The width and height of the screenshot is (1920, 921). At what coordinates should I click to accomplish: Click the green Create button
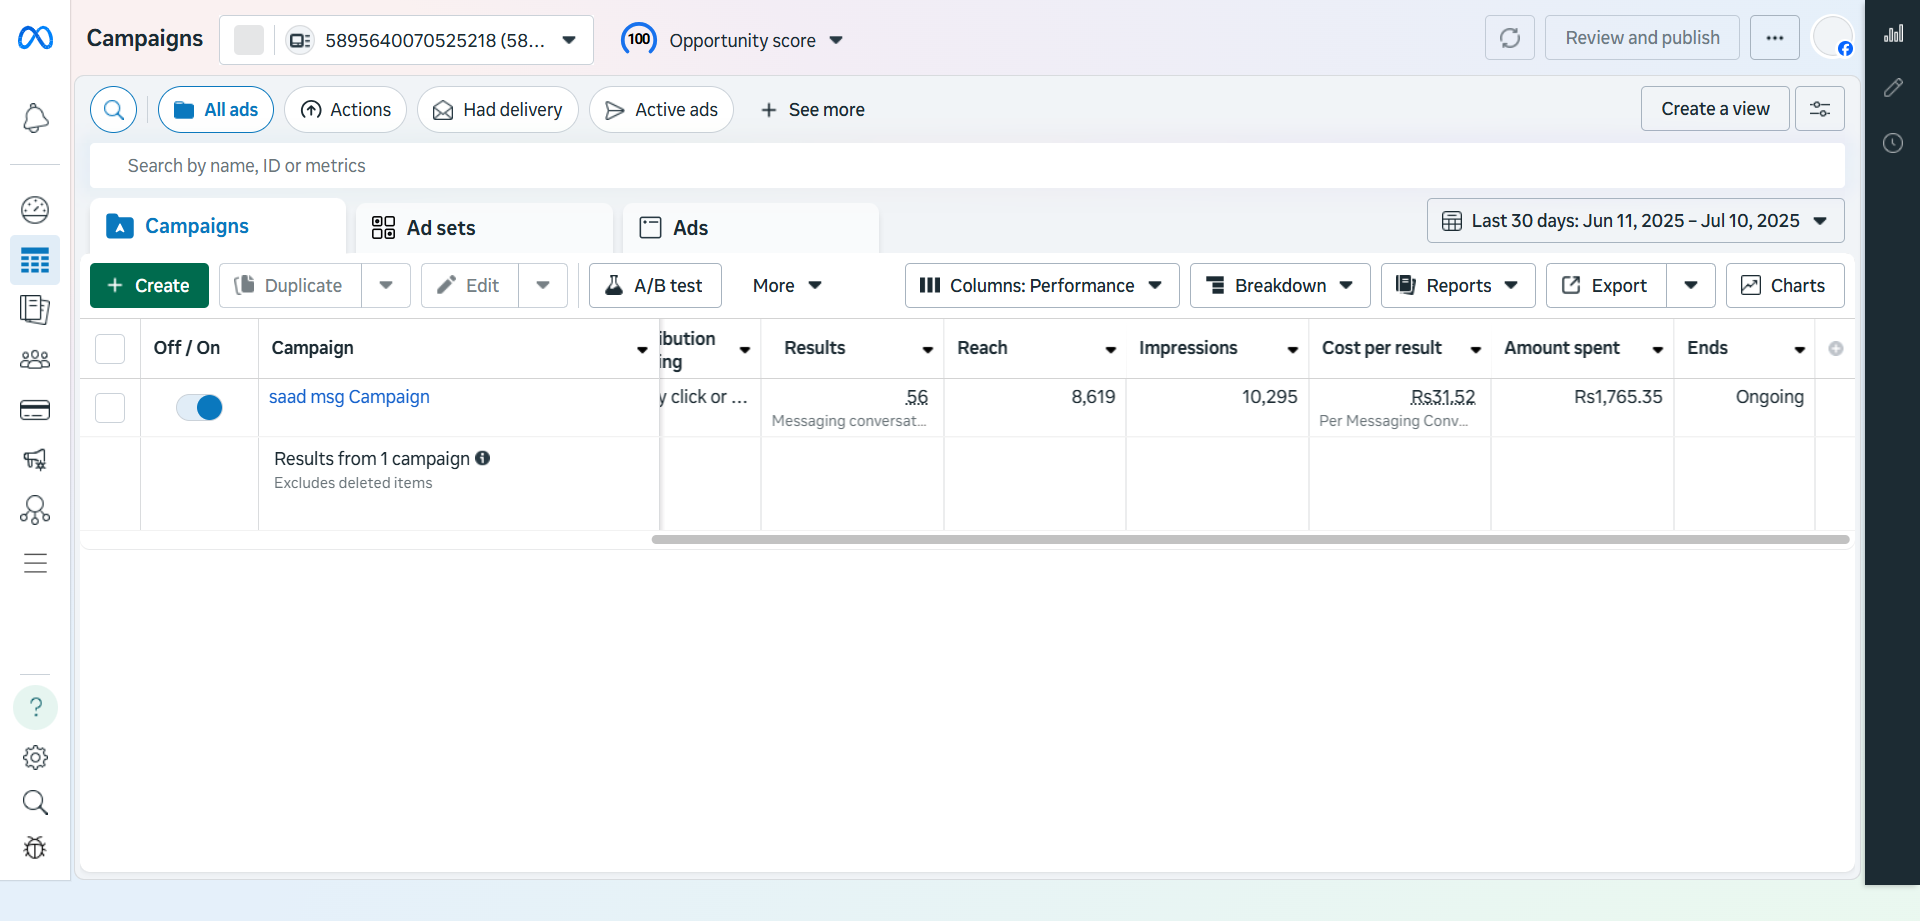coord(149,286)
